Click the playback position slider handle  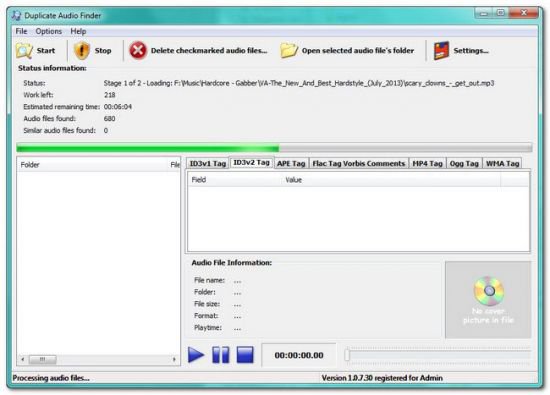click(x=347, y=355)
